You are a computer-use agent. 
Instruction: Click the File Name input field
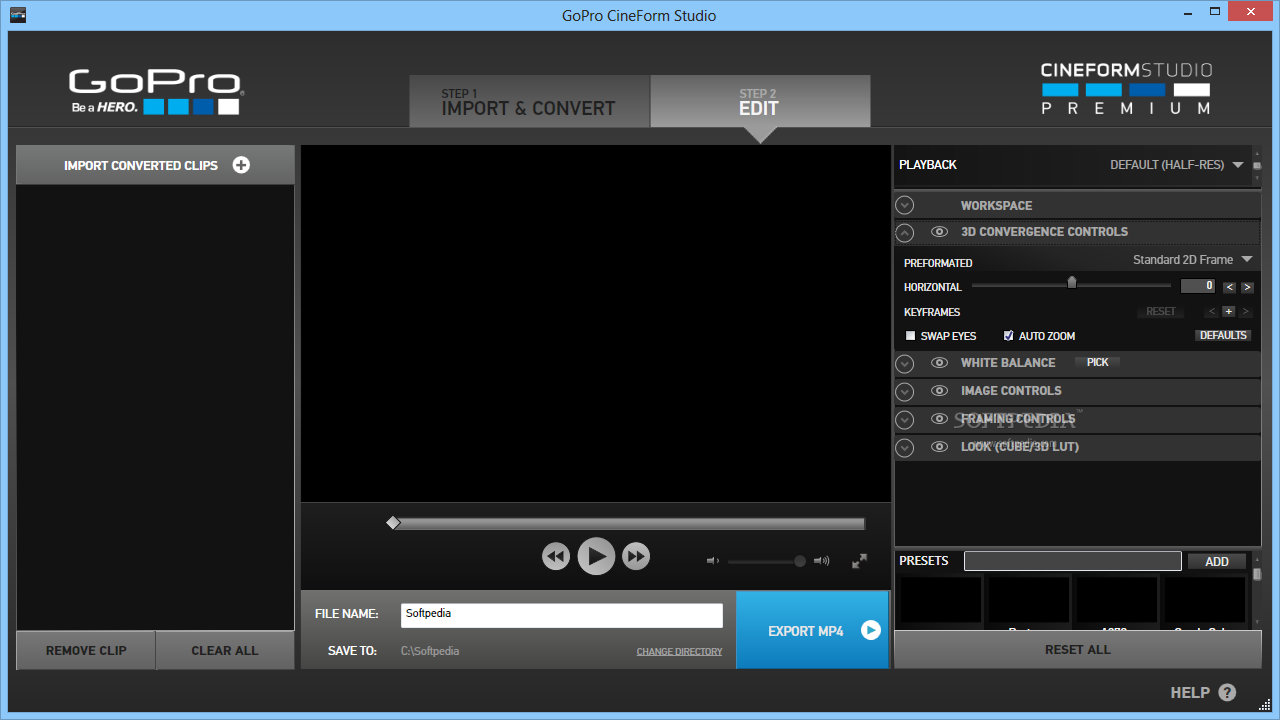(562, 615)
